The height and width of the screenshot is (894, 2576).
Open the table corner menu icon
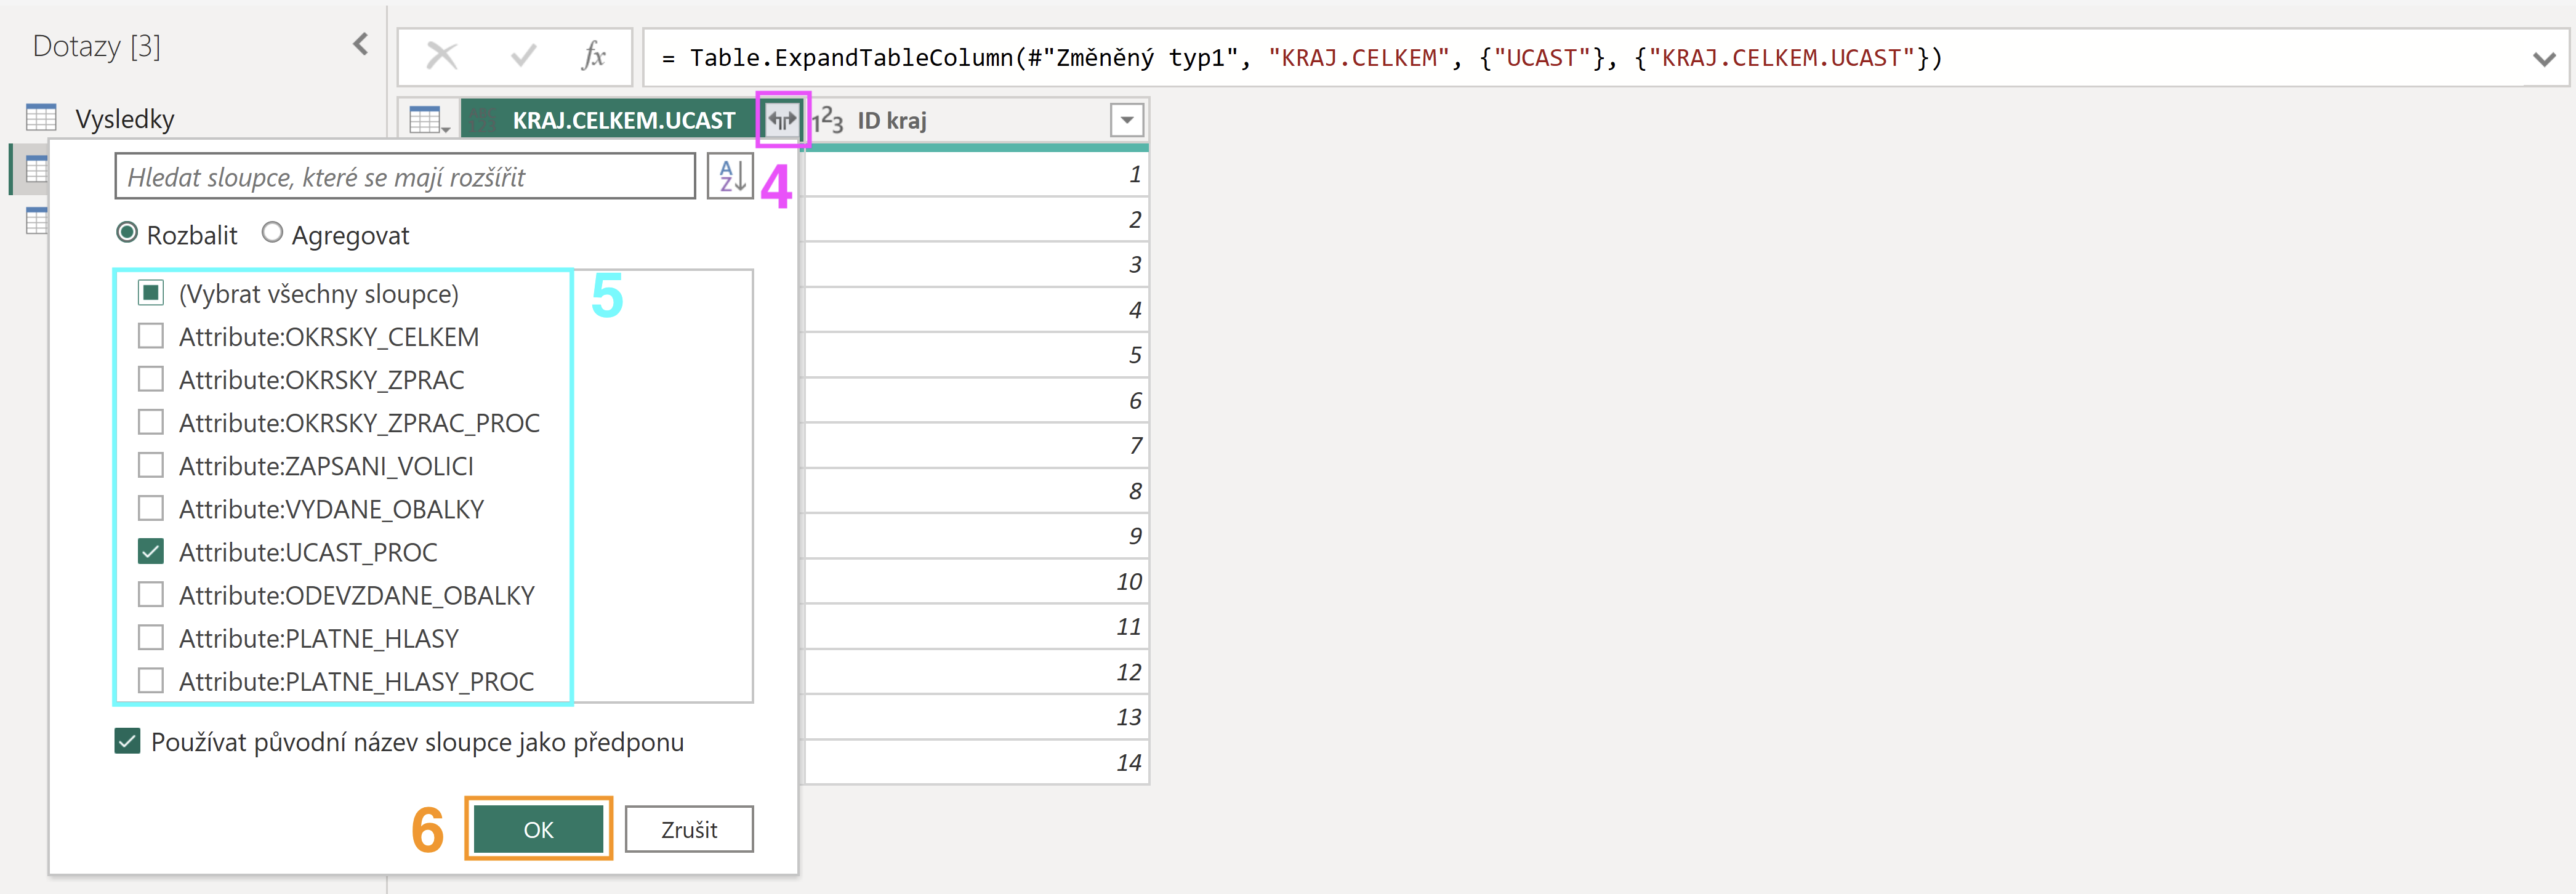pos(429,120)
